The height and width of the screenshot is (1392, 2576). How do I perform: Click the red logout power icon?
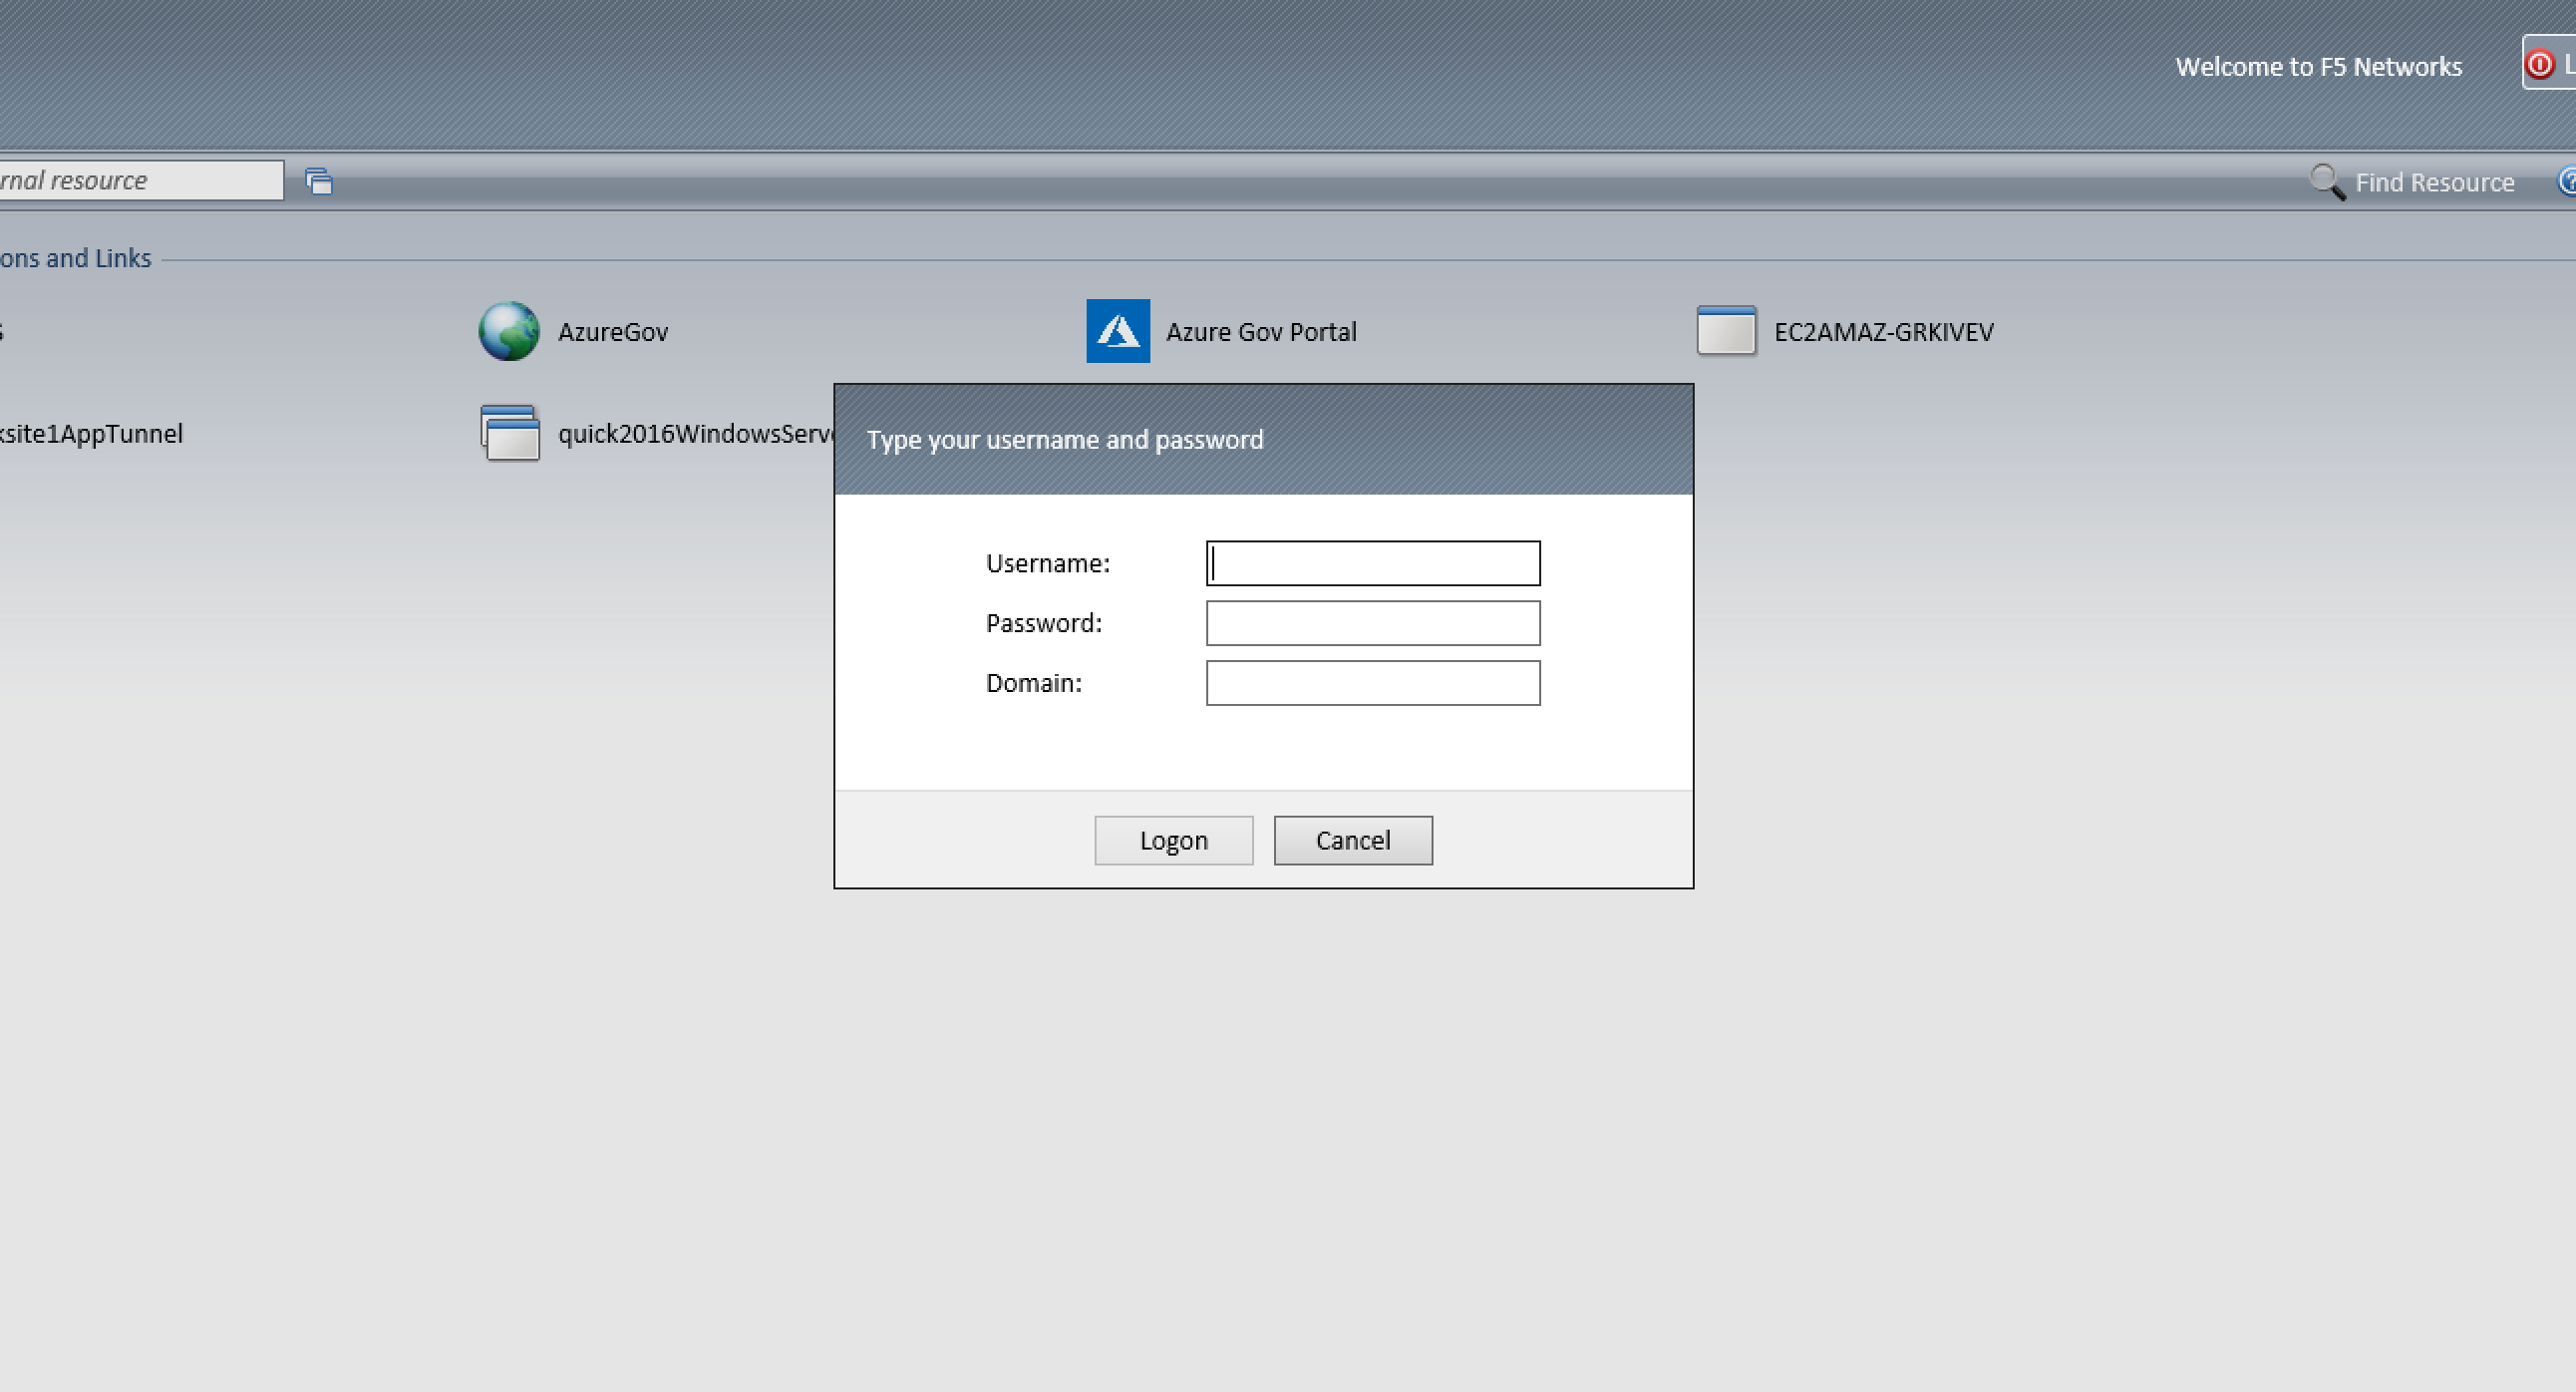click(x=2540, y=65)
